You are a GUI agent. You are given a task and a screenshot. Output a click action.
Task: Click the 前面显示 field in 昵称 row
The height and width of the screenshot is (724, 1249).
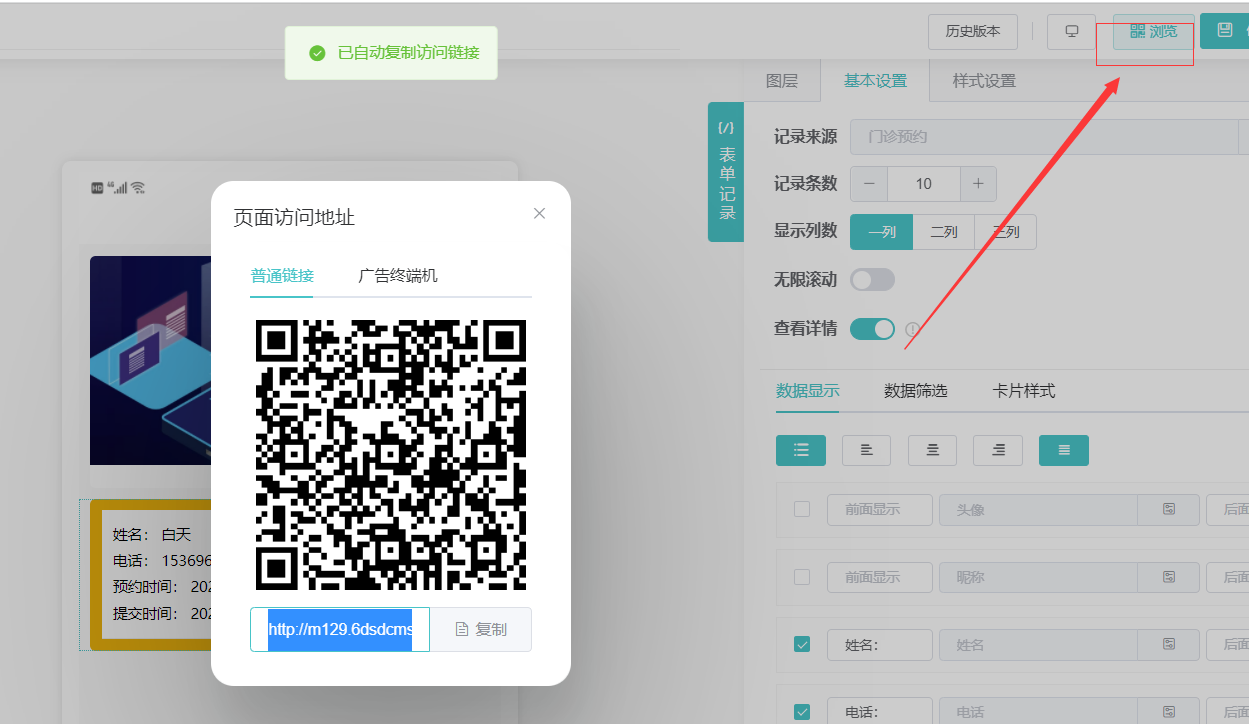880,578
